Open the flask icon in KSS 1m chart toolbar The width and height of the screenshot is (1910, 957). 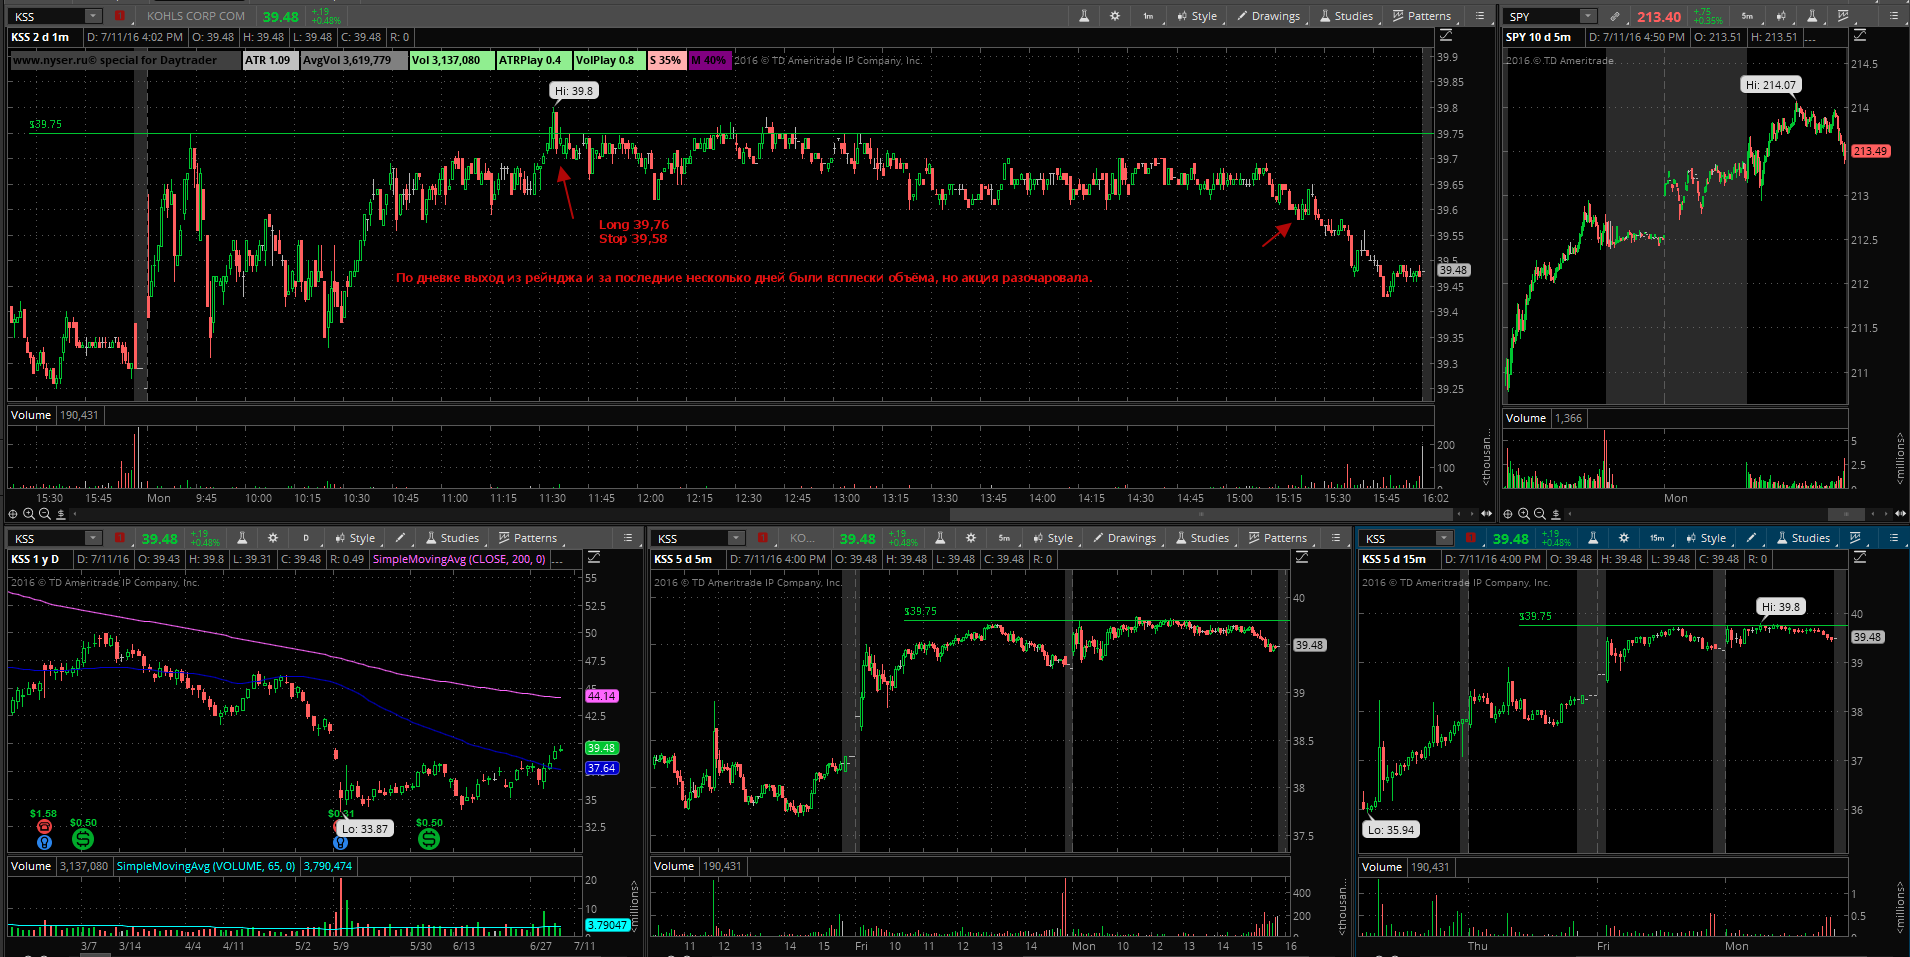[x=1084, y=16]
